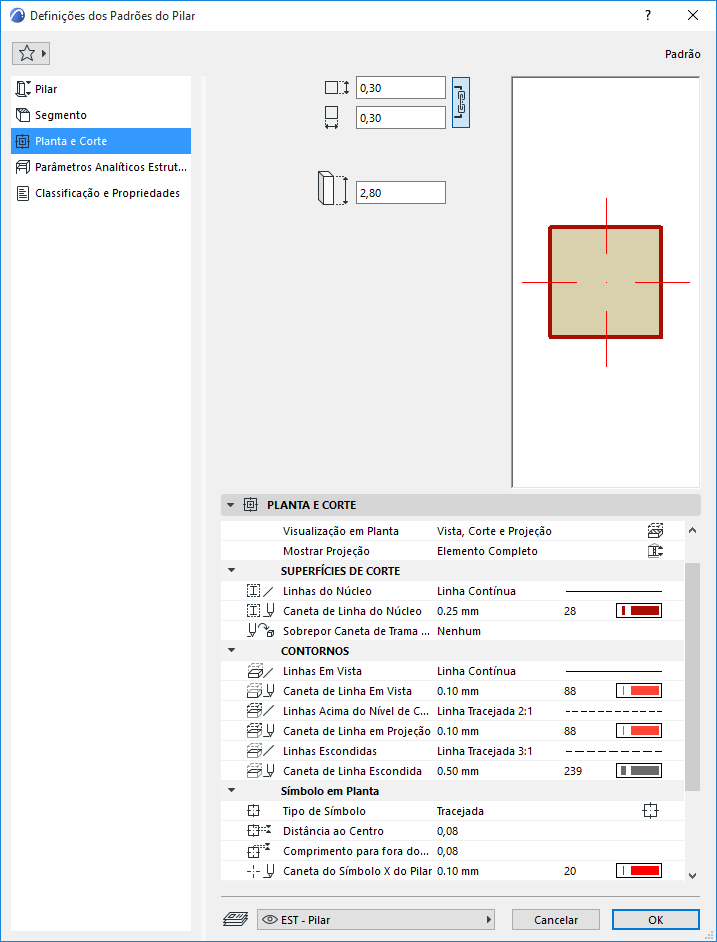This screenshot has height=942, width=717.
Task: Click the Cancelar button
Action: tap(556, 920)
